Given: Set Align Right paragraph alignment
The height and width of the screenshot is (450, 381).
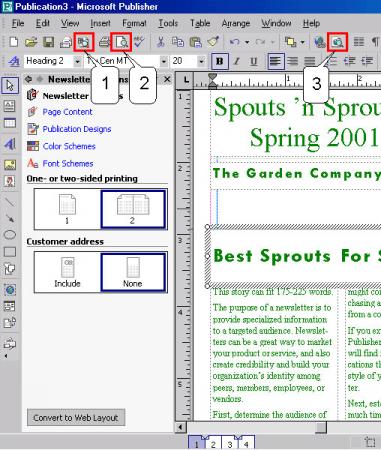Looking at the screenshot, I should pyautogui.click(x=310, y=61).
